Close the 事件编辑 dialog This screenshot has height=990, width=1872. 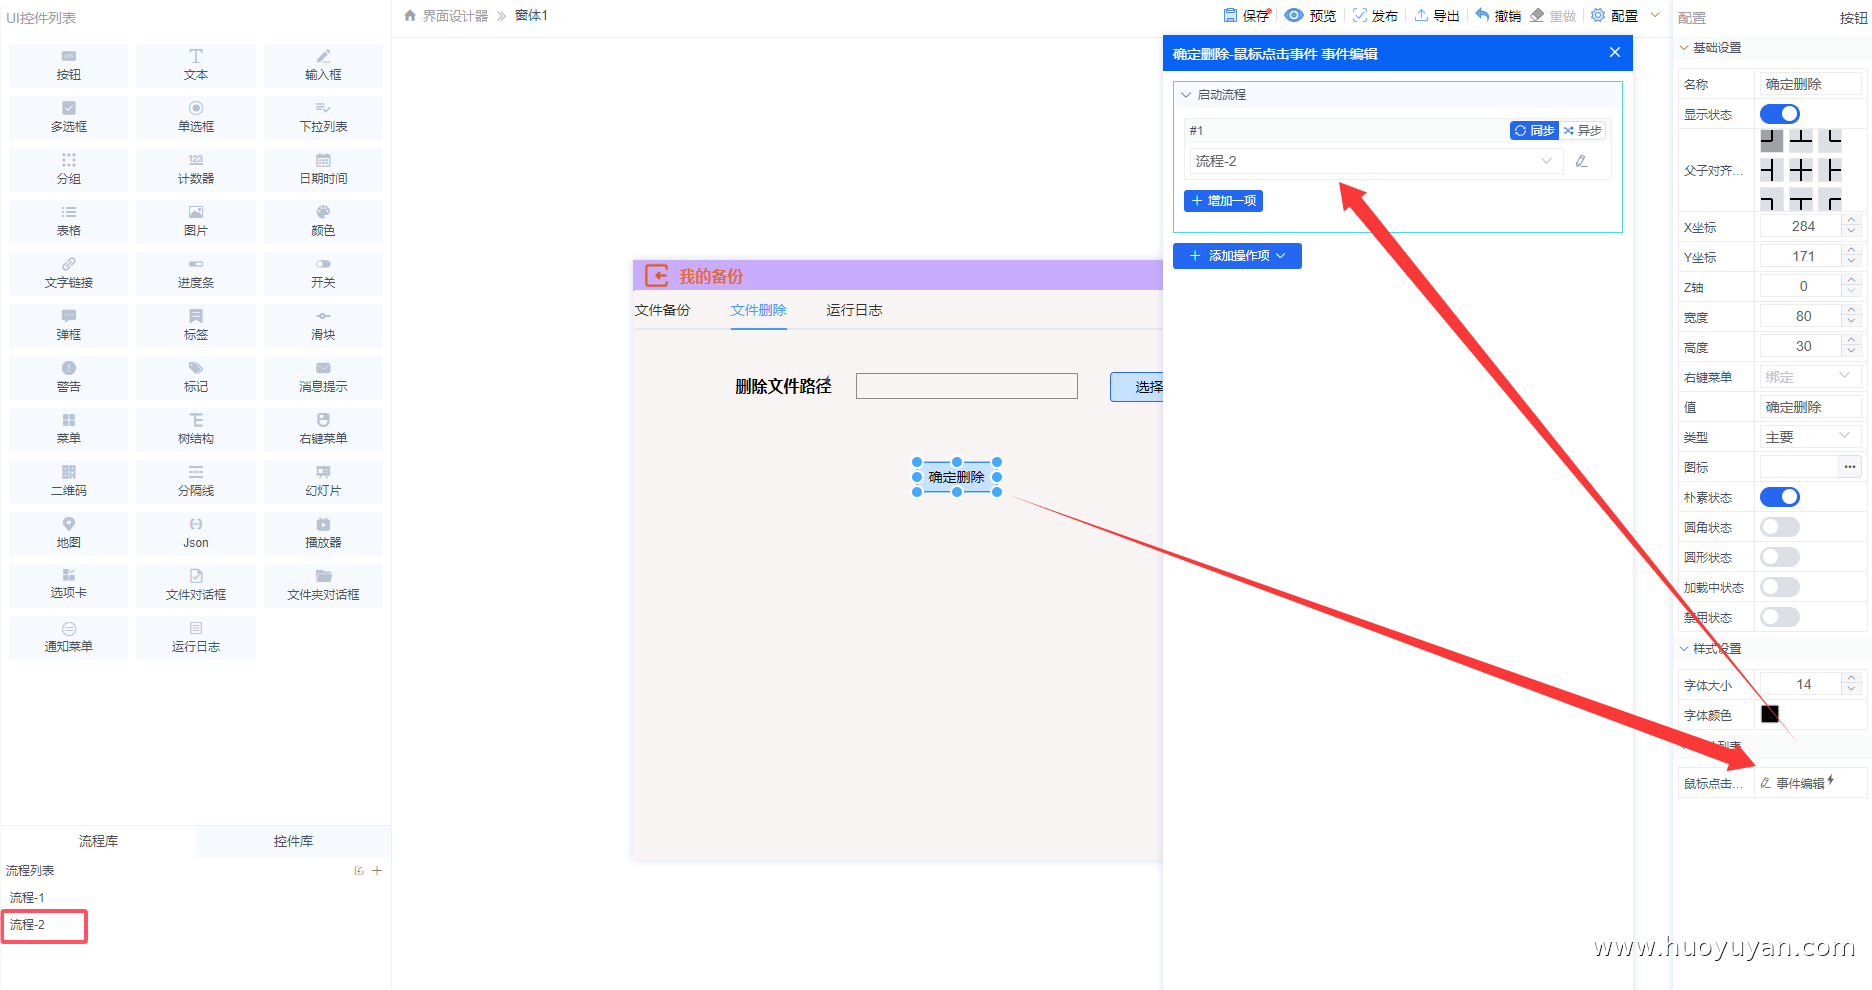tap(1614, 52)
